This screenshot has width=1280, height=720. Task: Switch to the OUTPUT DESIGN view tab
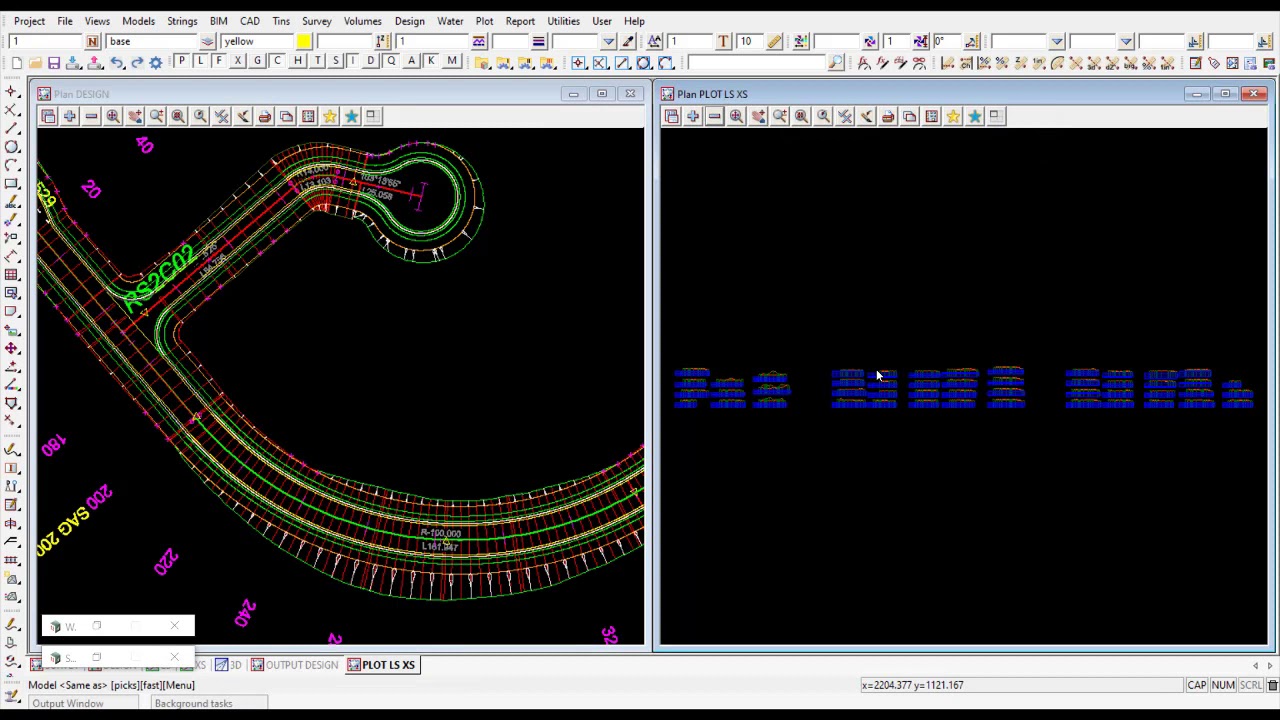[294, 665]
